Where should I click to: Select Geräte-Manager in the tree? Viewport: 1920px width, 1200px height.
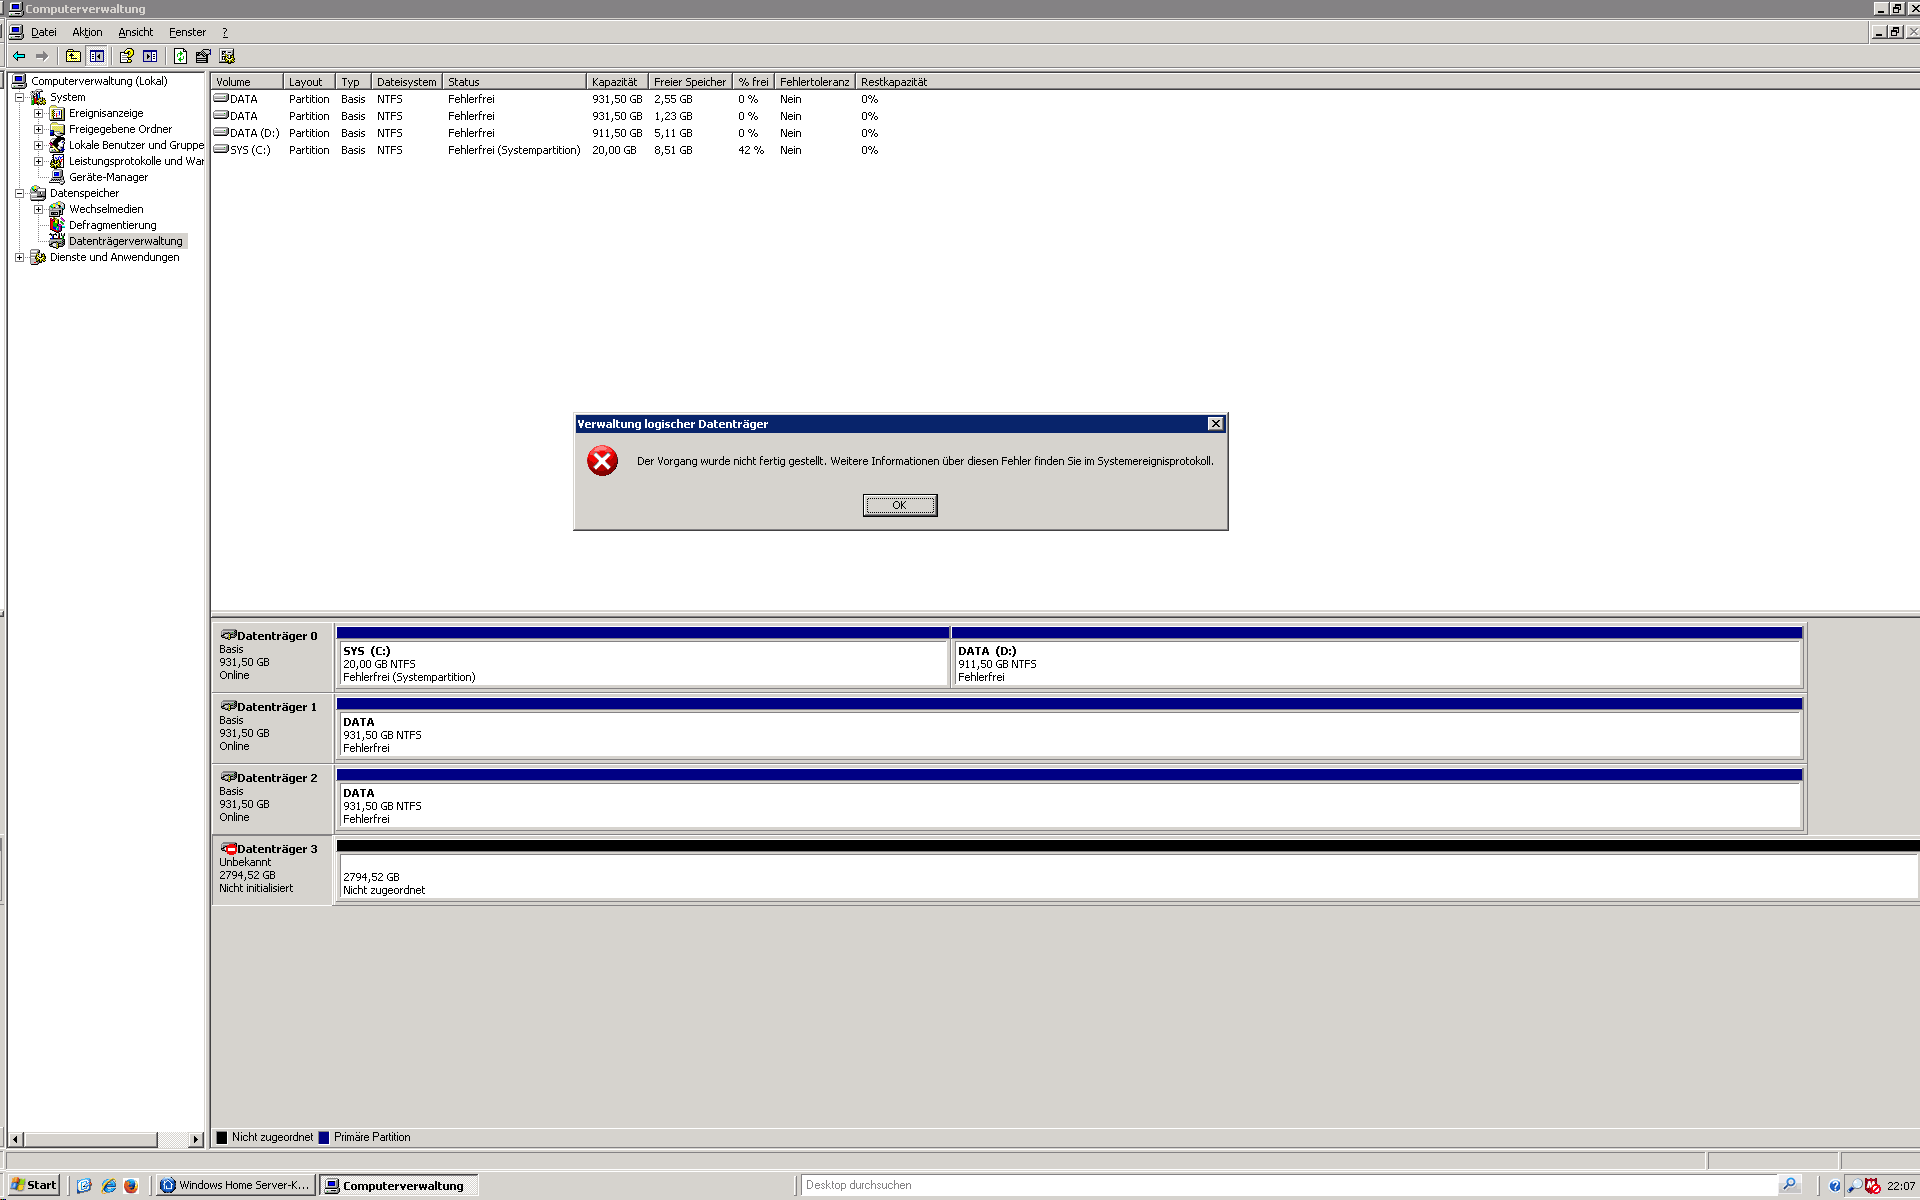point(108,177)
